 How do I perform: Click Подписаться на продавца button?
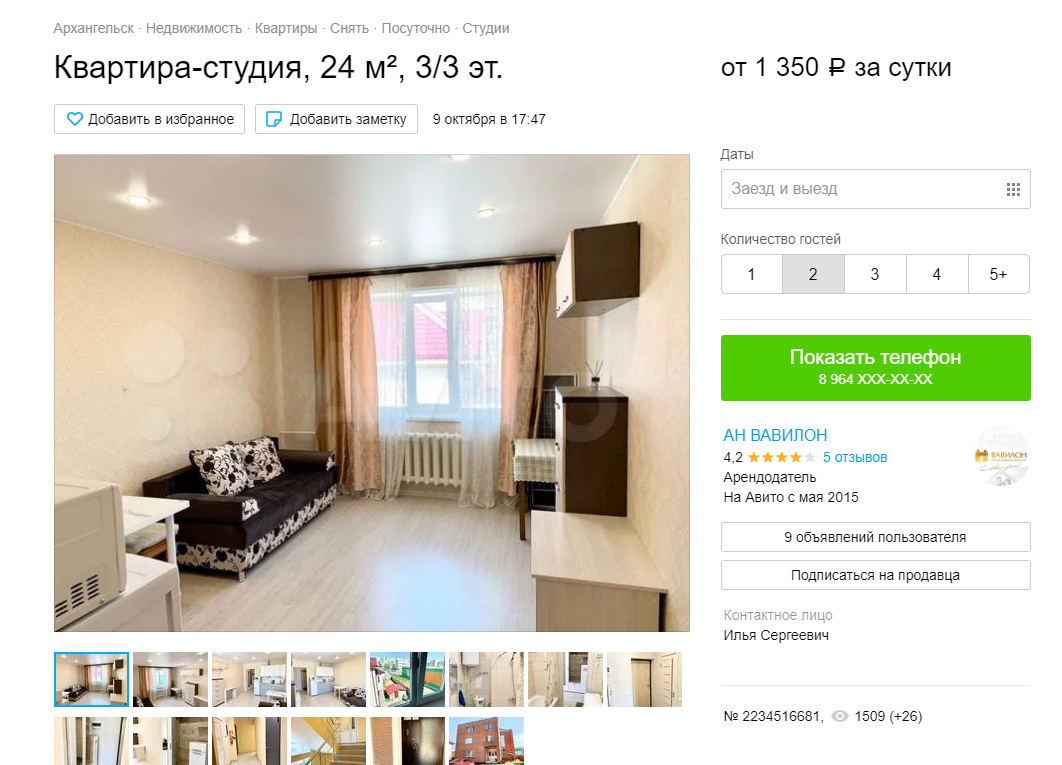pyautogui.click(x=875, y=575)
